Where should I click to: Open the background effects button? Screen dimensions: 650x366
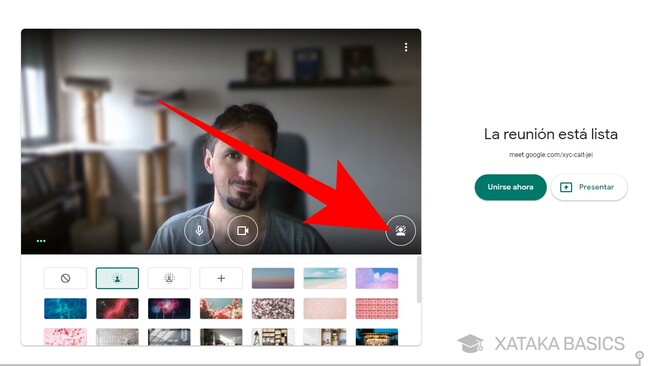[400, 230]
